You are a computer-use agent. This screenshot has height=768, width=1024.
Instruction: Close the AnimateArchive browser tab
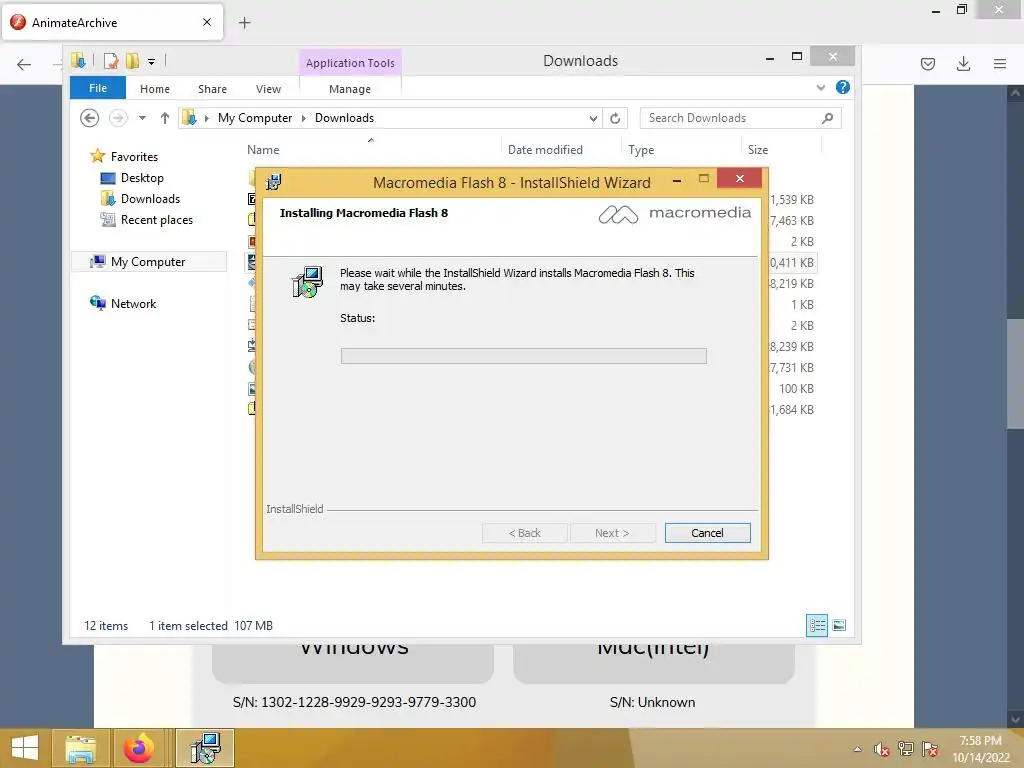pyautogui.click(x=207, y=22)
